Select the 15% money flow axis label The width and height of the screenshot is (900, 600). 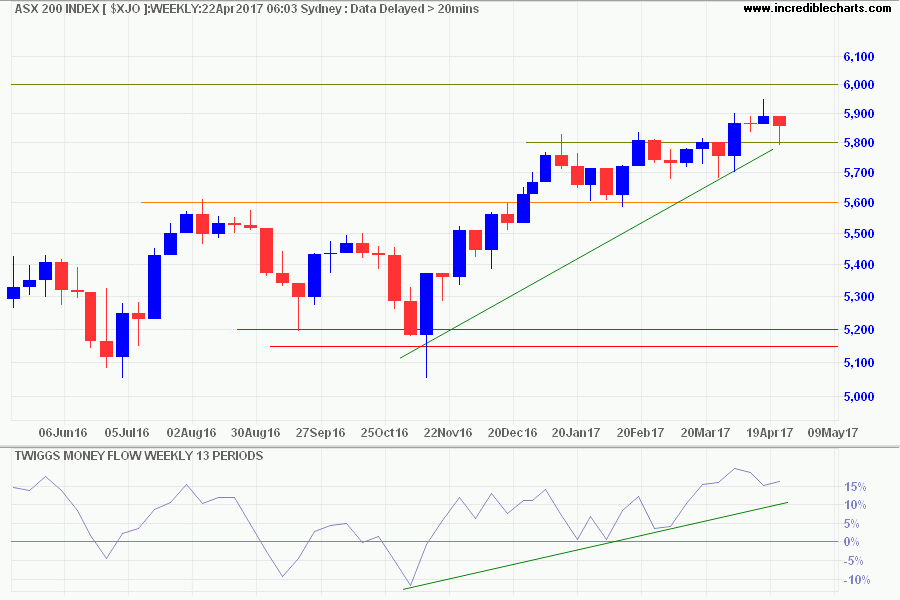[855, 487]
